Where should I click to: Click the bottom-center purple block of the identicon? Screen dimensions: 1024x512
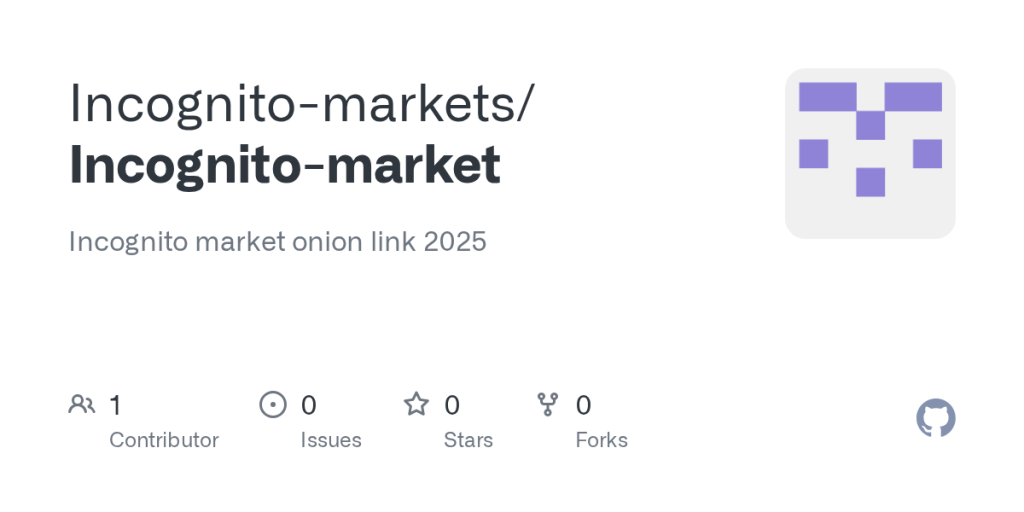coord(870,182)
